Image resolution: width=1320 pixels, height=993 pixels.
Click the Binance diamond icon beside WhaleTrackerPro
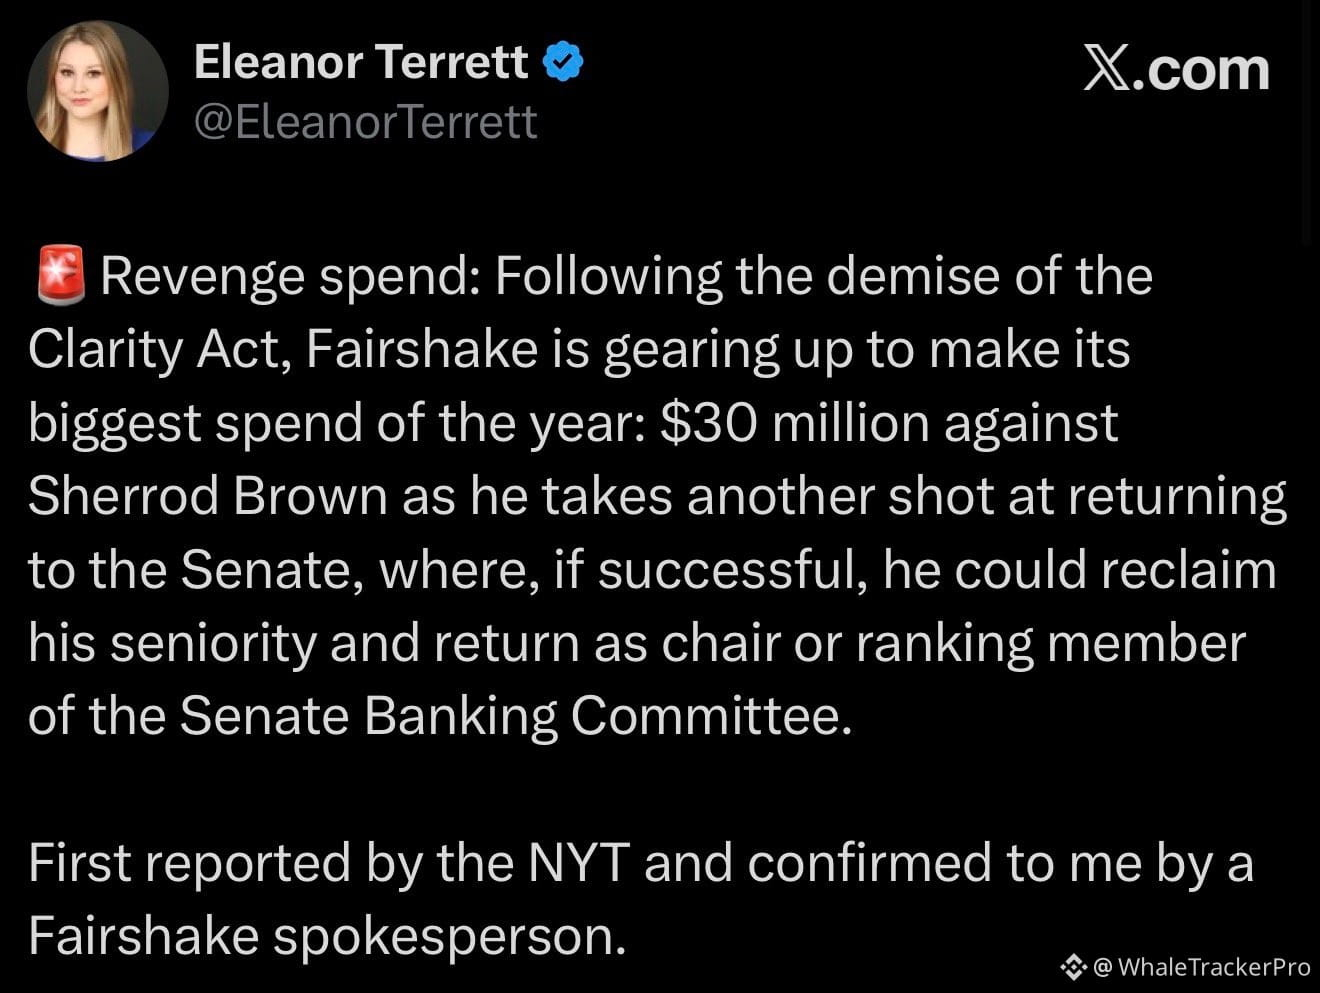pos(1074,966)
